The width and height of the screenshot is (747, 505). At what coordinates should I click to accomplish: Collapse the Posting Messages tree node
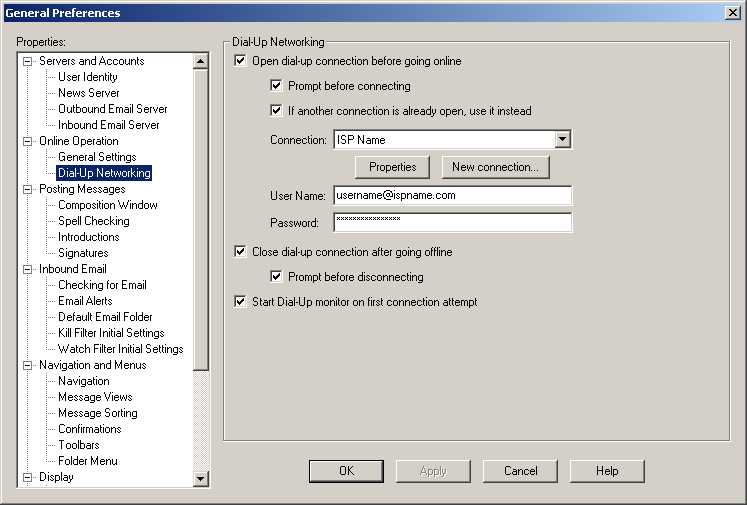pyautogui.click(x=27, y=189)
